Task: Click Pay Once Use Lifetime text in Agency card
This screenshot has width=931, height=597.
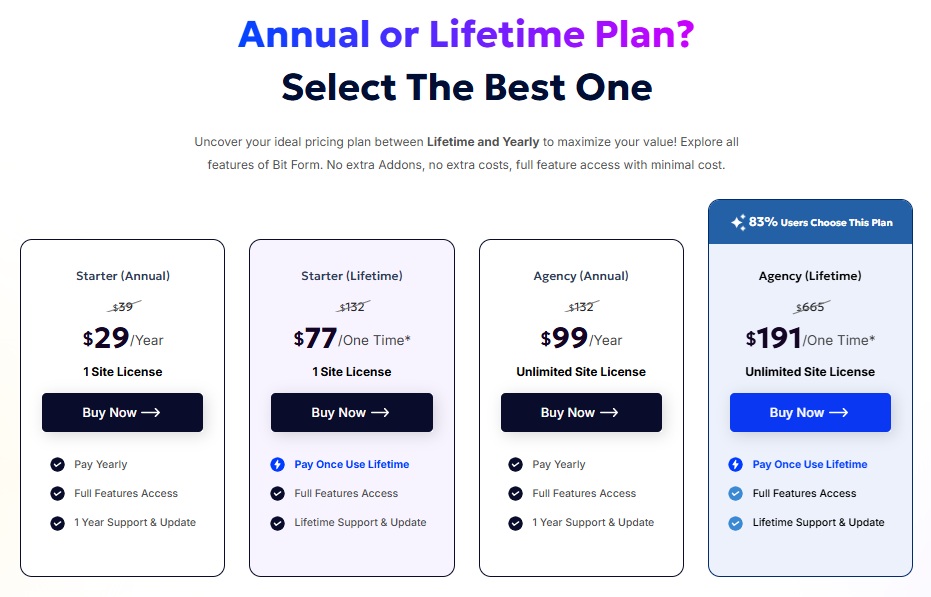Action: [x=810, y=465]
